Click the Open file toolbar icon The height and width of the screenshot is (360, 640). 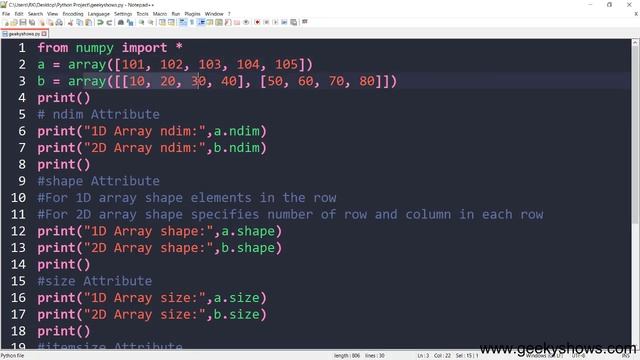pyautogui.click(x=14, y=22)
